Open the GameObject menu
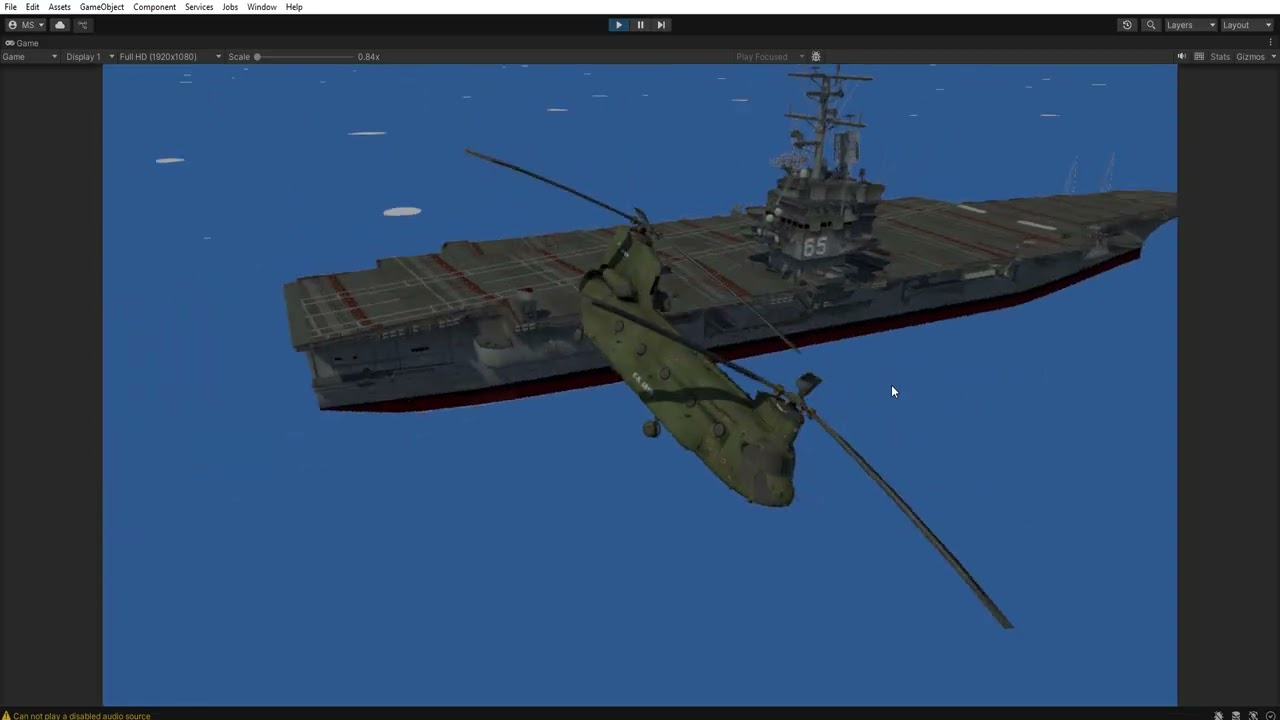 click(x=102, y=7)
